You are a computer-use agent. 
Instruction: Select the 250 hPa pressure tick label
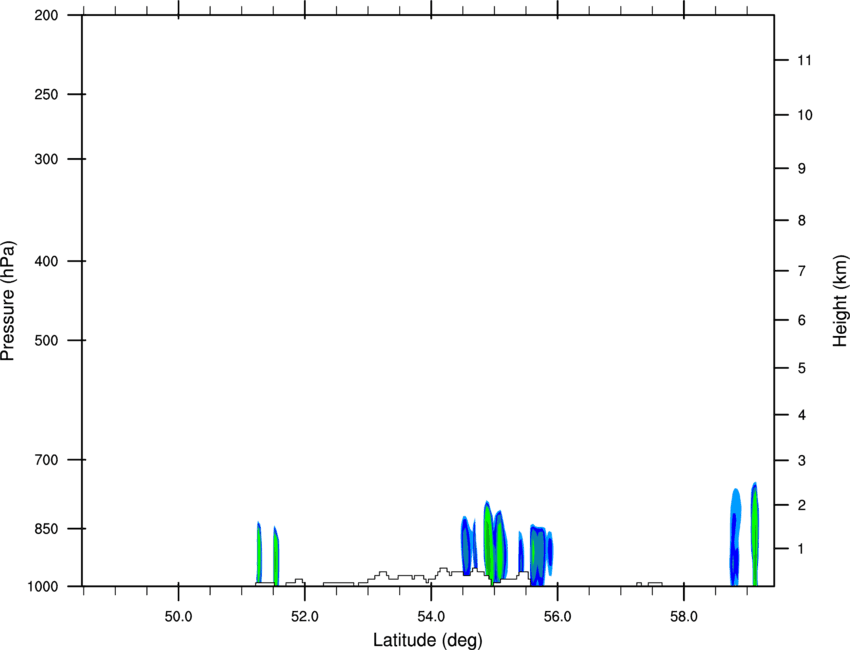pyautogui.click(x=46, y=94)
